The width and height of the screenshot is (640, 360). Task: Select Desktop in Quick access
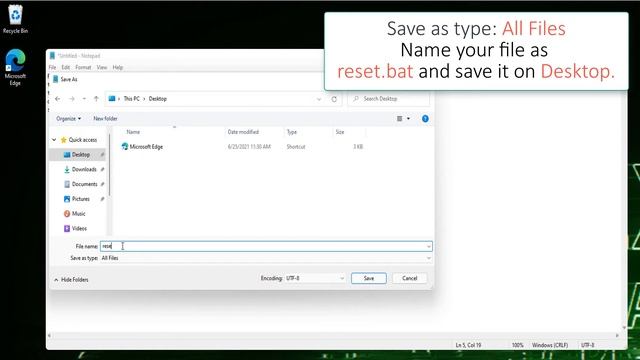78,155
